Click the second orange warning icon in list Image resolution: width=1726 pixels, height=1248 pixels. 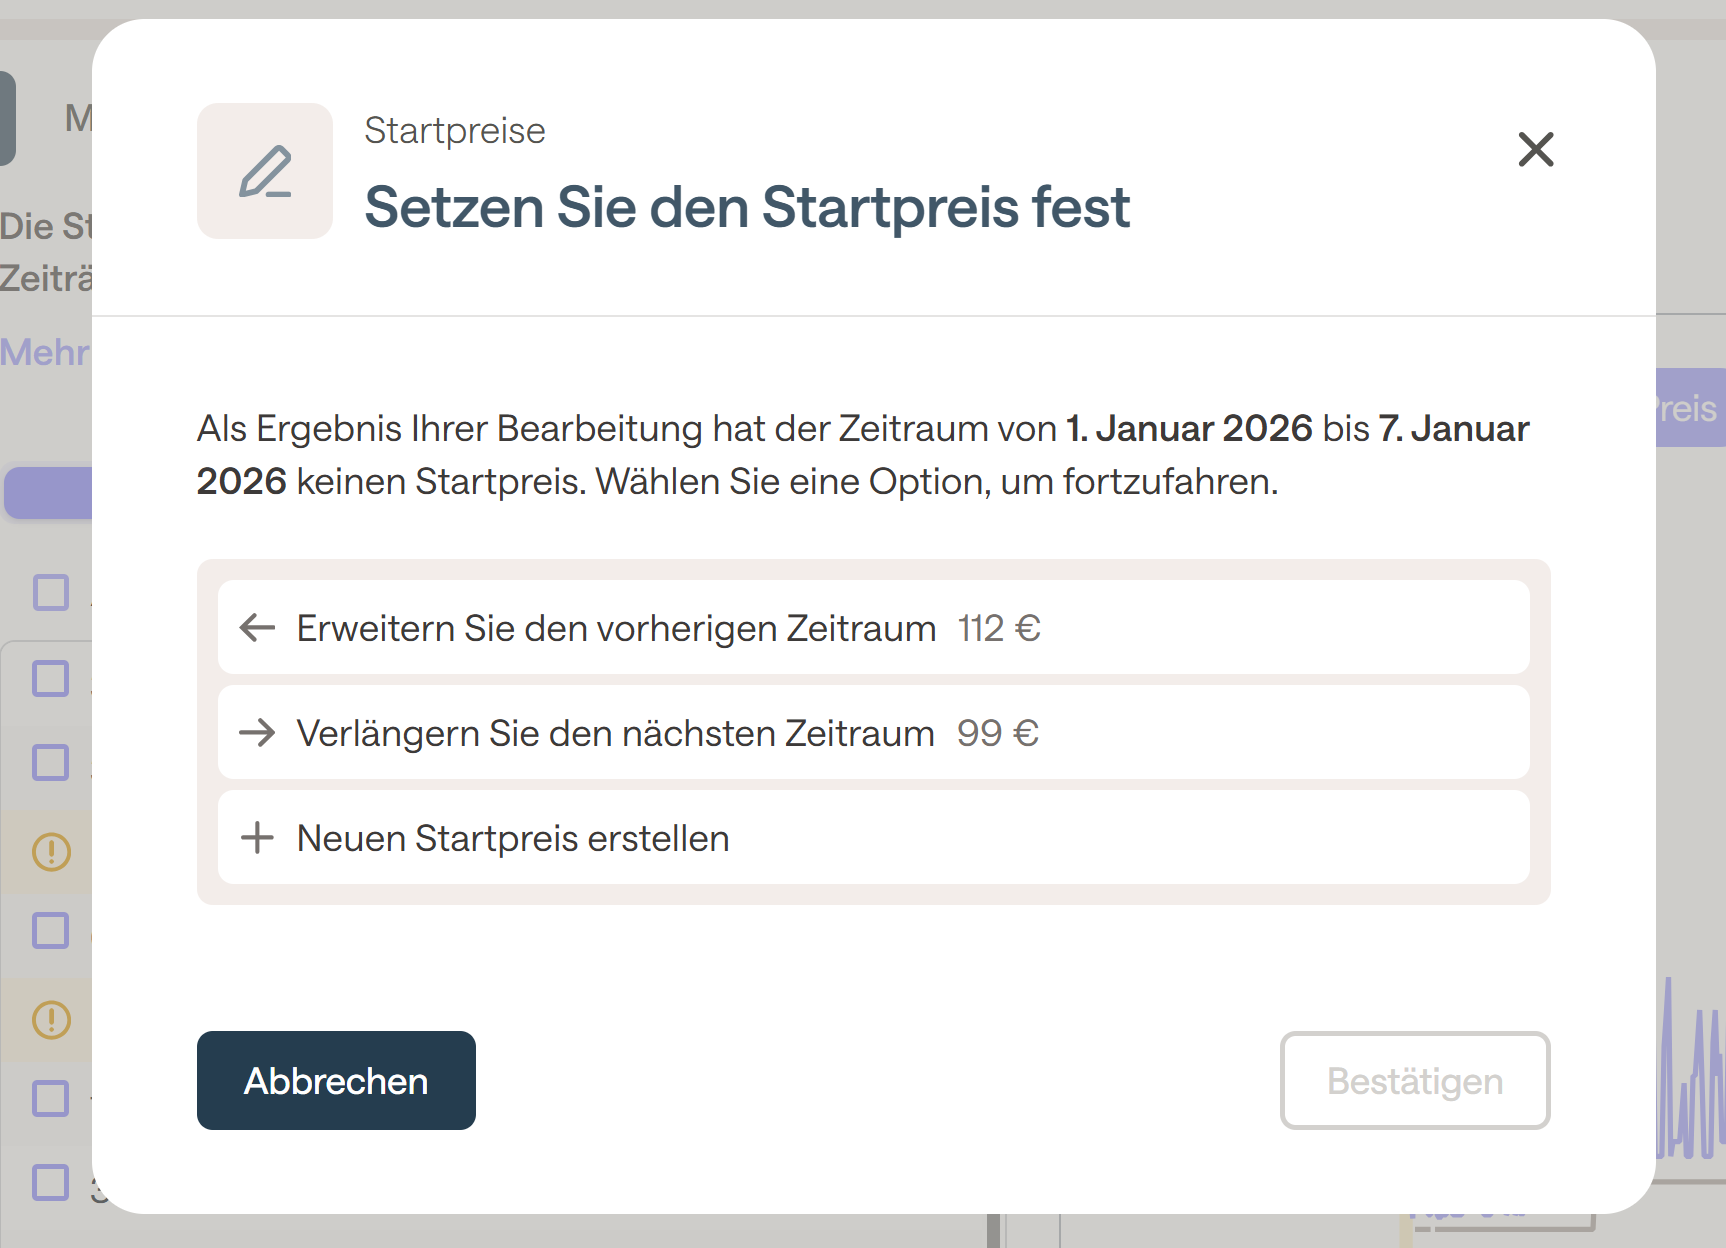coord(51,1020)
